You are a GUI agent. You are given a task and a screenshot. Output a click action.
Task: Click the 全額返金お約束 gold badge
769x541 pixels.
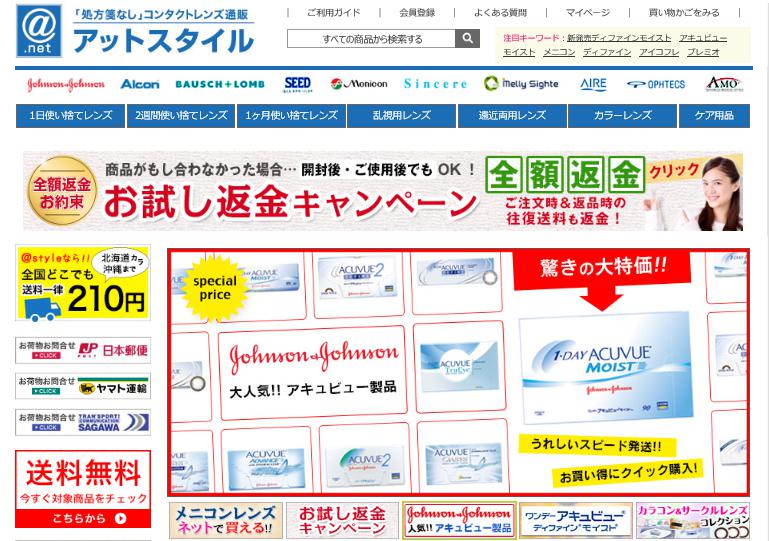pyautogui.click(x=62, y=191)
